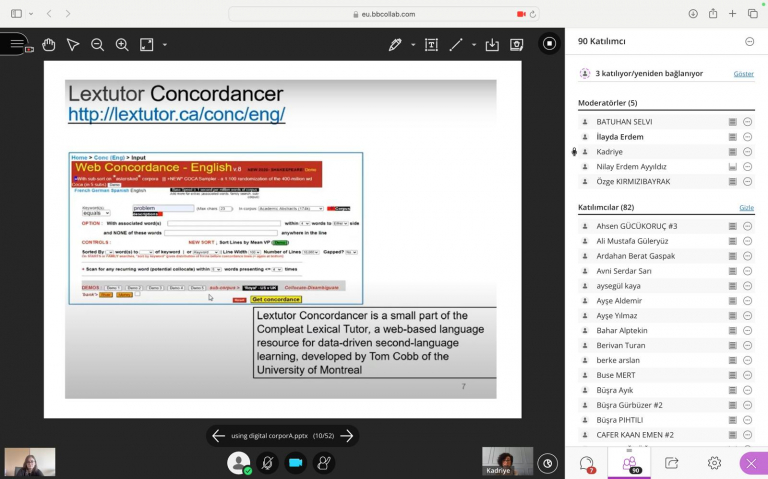768x479 pixels.
Task: Stop sharing content button
Action: point(549,44)
